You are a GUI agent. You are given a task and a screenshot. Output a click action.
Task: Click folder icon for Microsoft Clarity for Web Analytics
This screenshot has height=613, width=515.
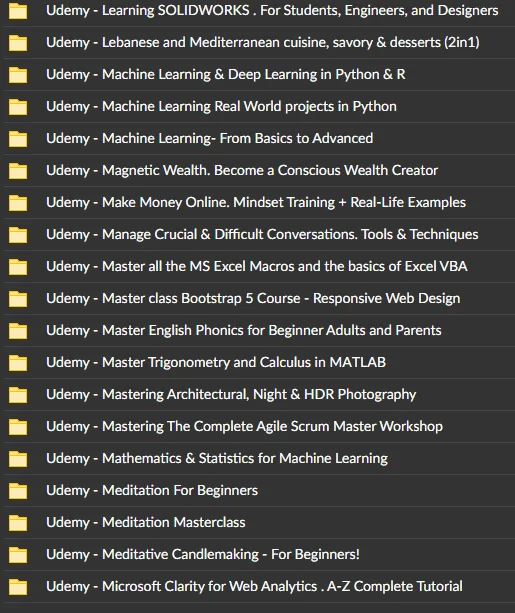click(x=18, y=588)
